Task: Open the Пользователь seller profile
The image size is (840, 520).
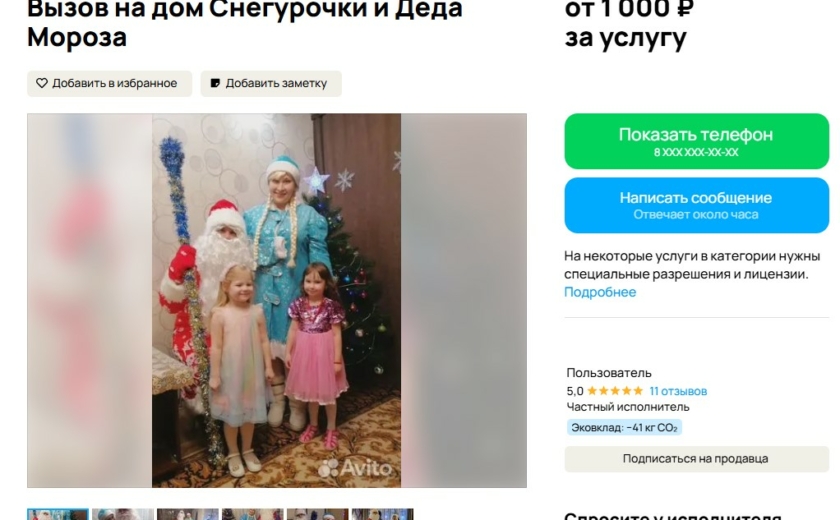Action: click(609, 373)
